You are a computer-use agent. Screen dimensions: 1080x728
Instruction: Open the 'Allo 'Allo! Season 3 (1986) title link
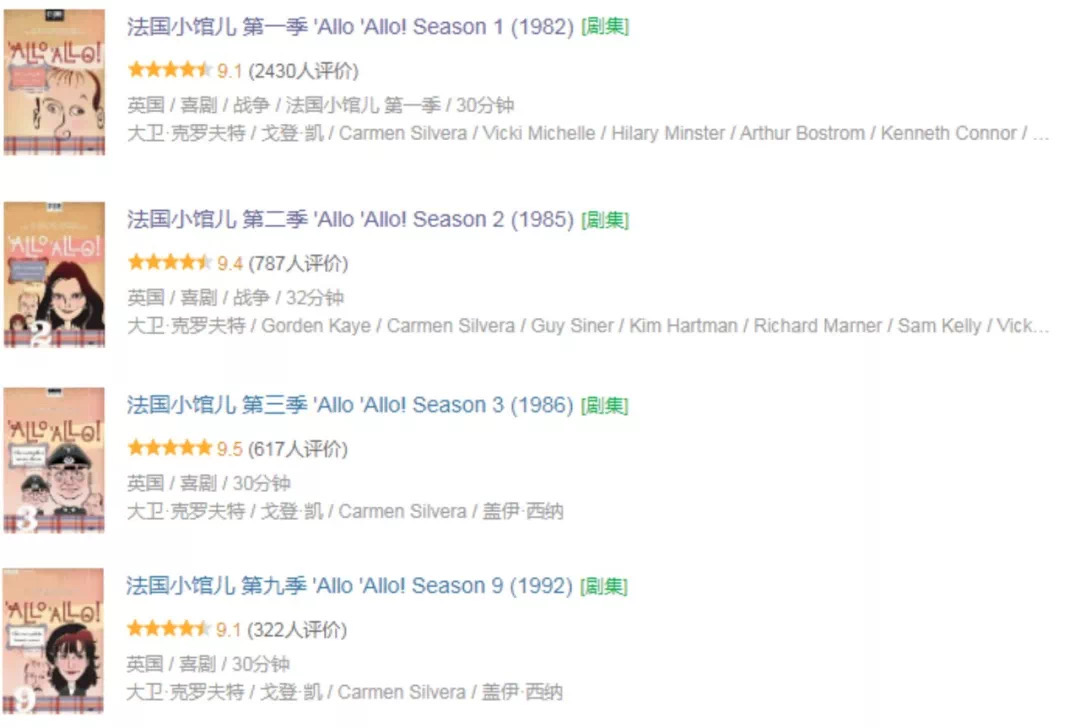[350, 405]
